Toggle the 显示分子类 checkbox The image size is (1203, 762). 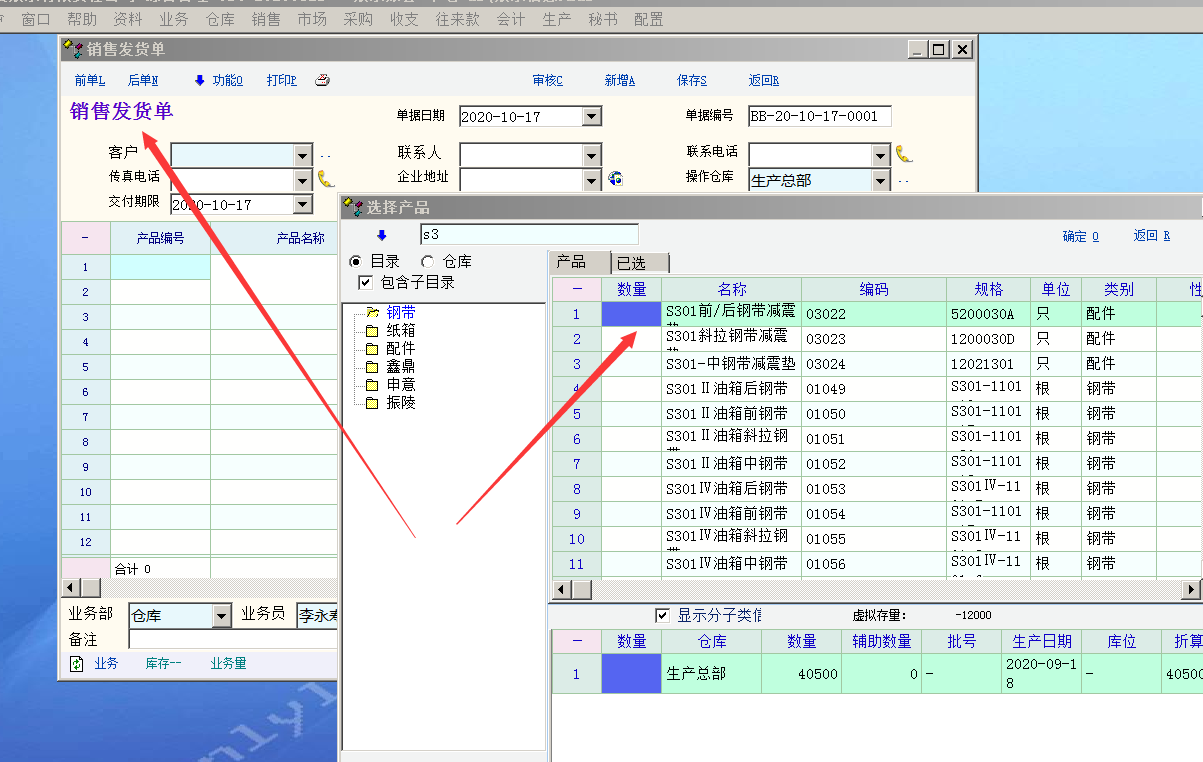662,615
